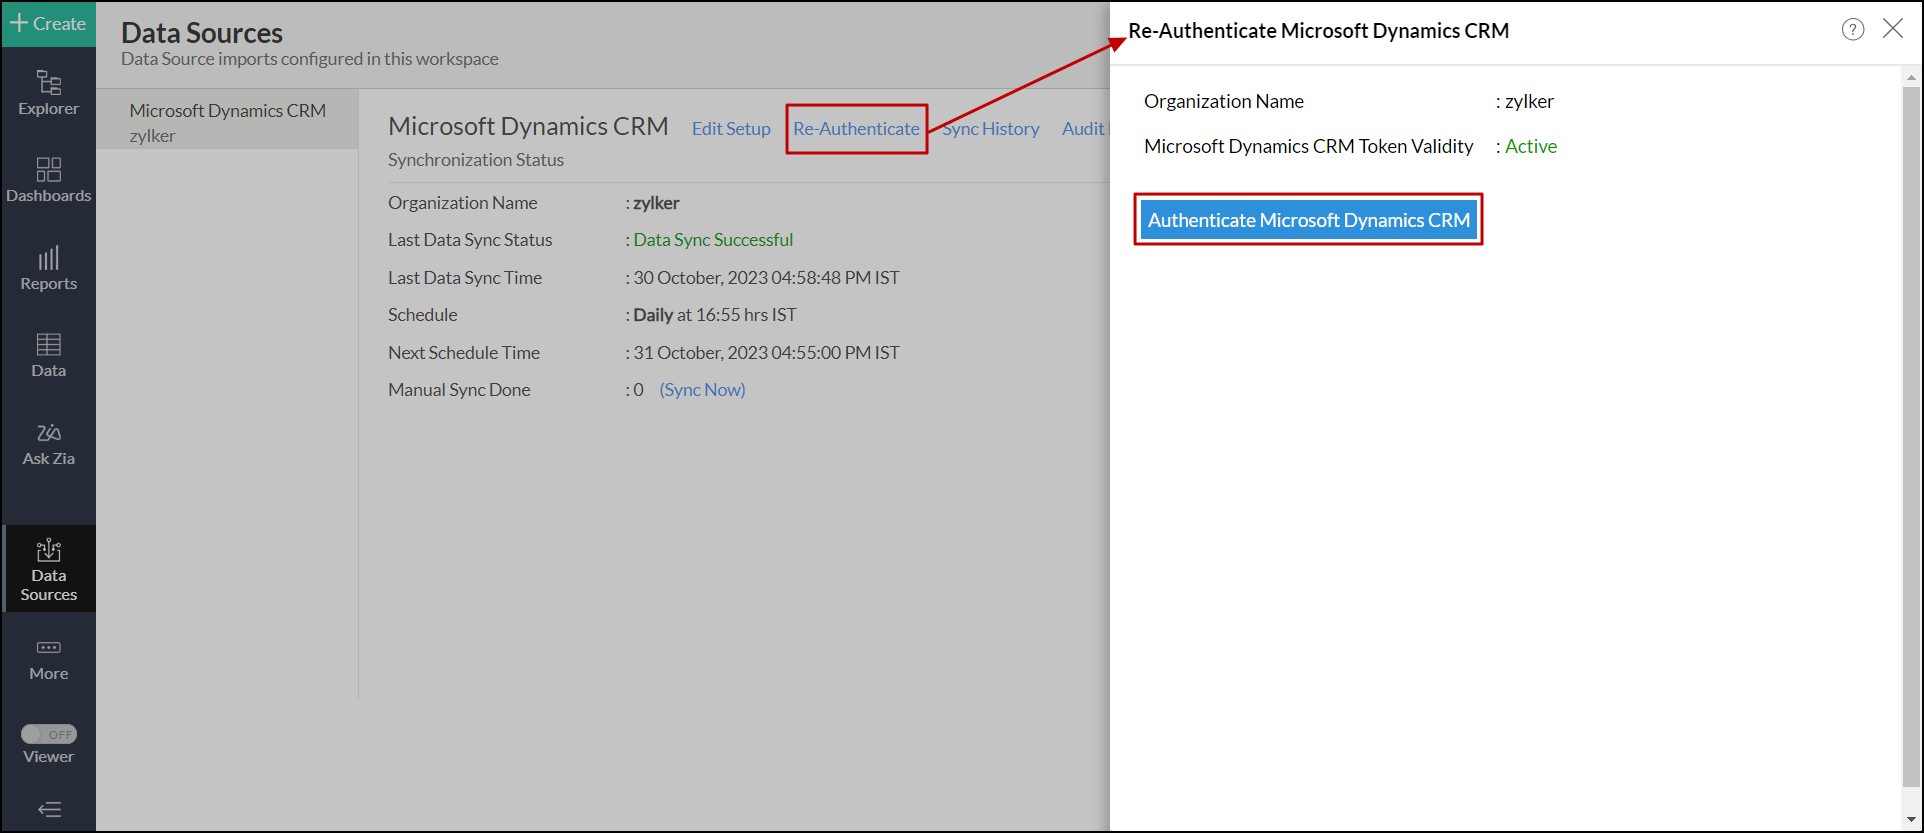Go to Dashboards in the sidebar
Image resolution: width=1924 pixels, height=833 pixels.
coord(48,180)
